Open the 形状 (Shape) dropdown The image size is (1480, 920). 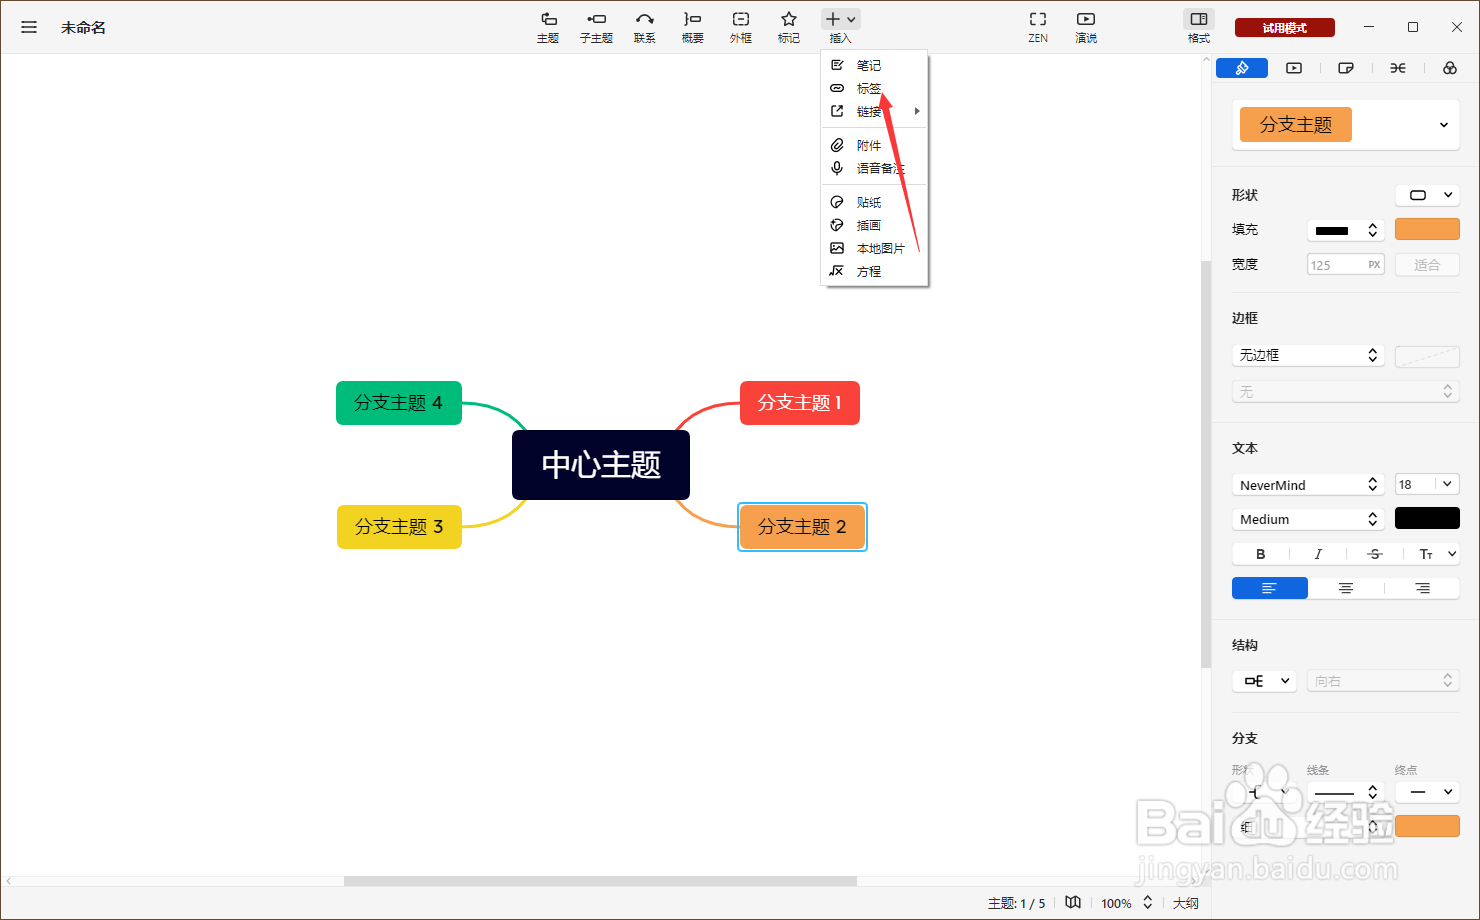point(1427,194)
